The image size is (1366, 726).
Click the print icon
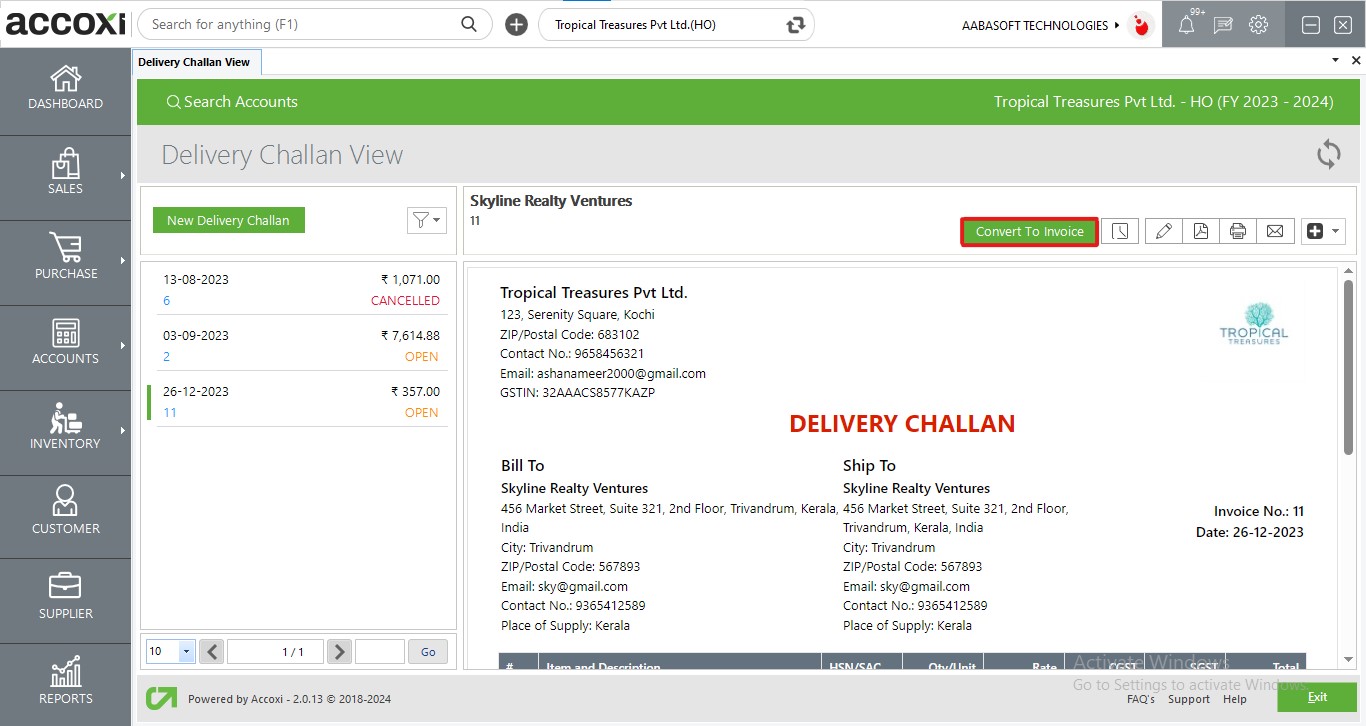pos(1237,231)
